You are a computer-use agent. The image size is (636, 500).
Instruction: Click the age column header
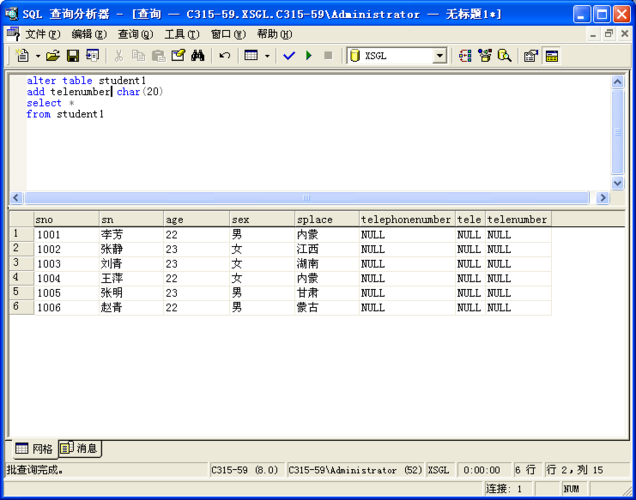[197, 219]
